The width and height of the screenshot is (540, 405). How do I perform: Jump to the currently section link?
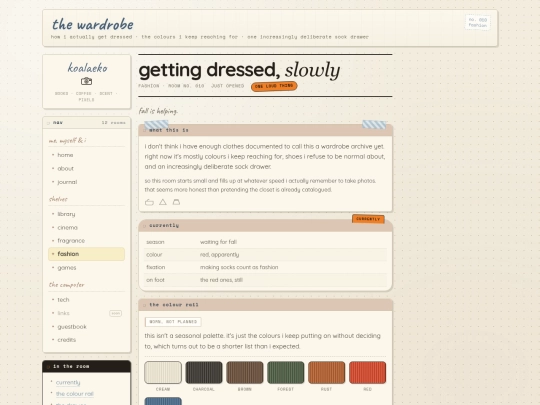click(68, 382)
